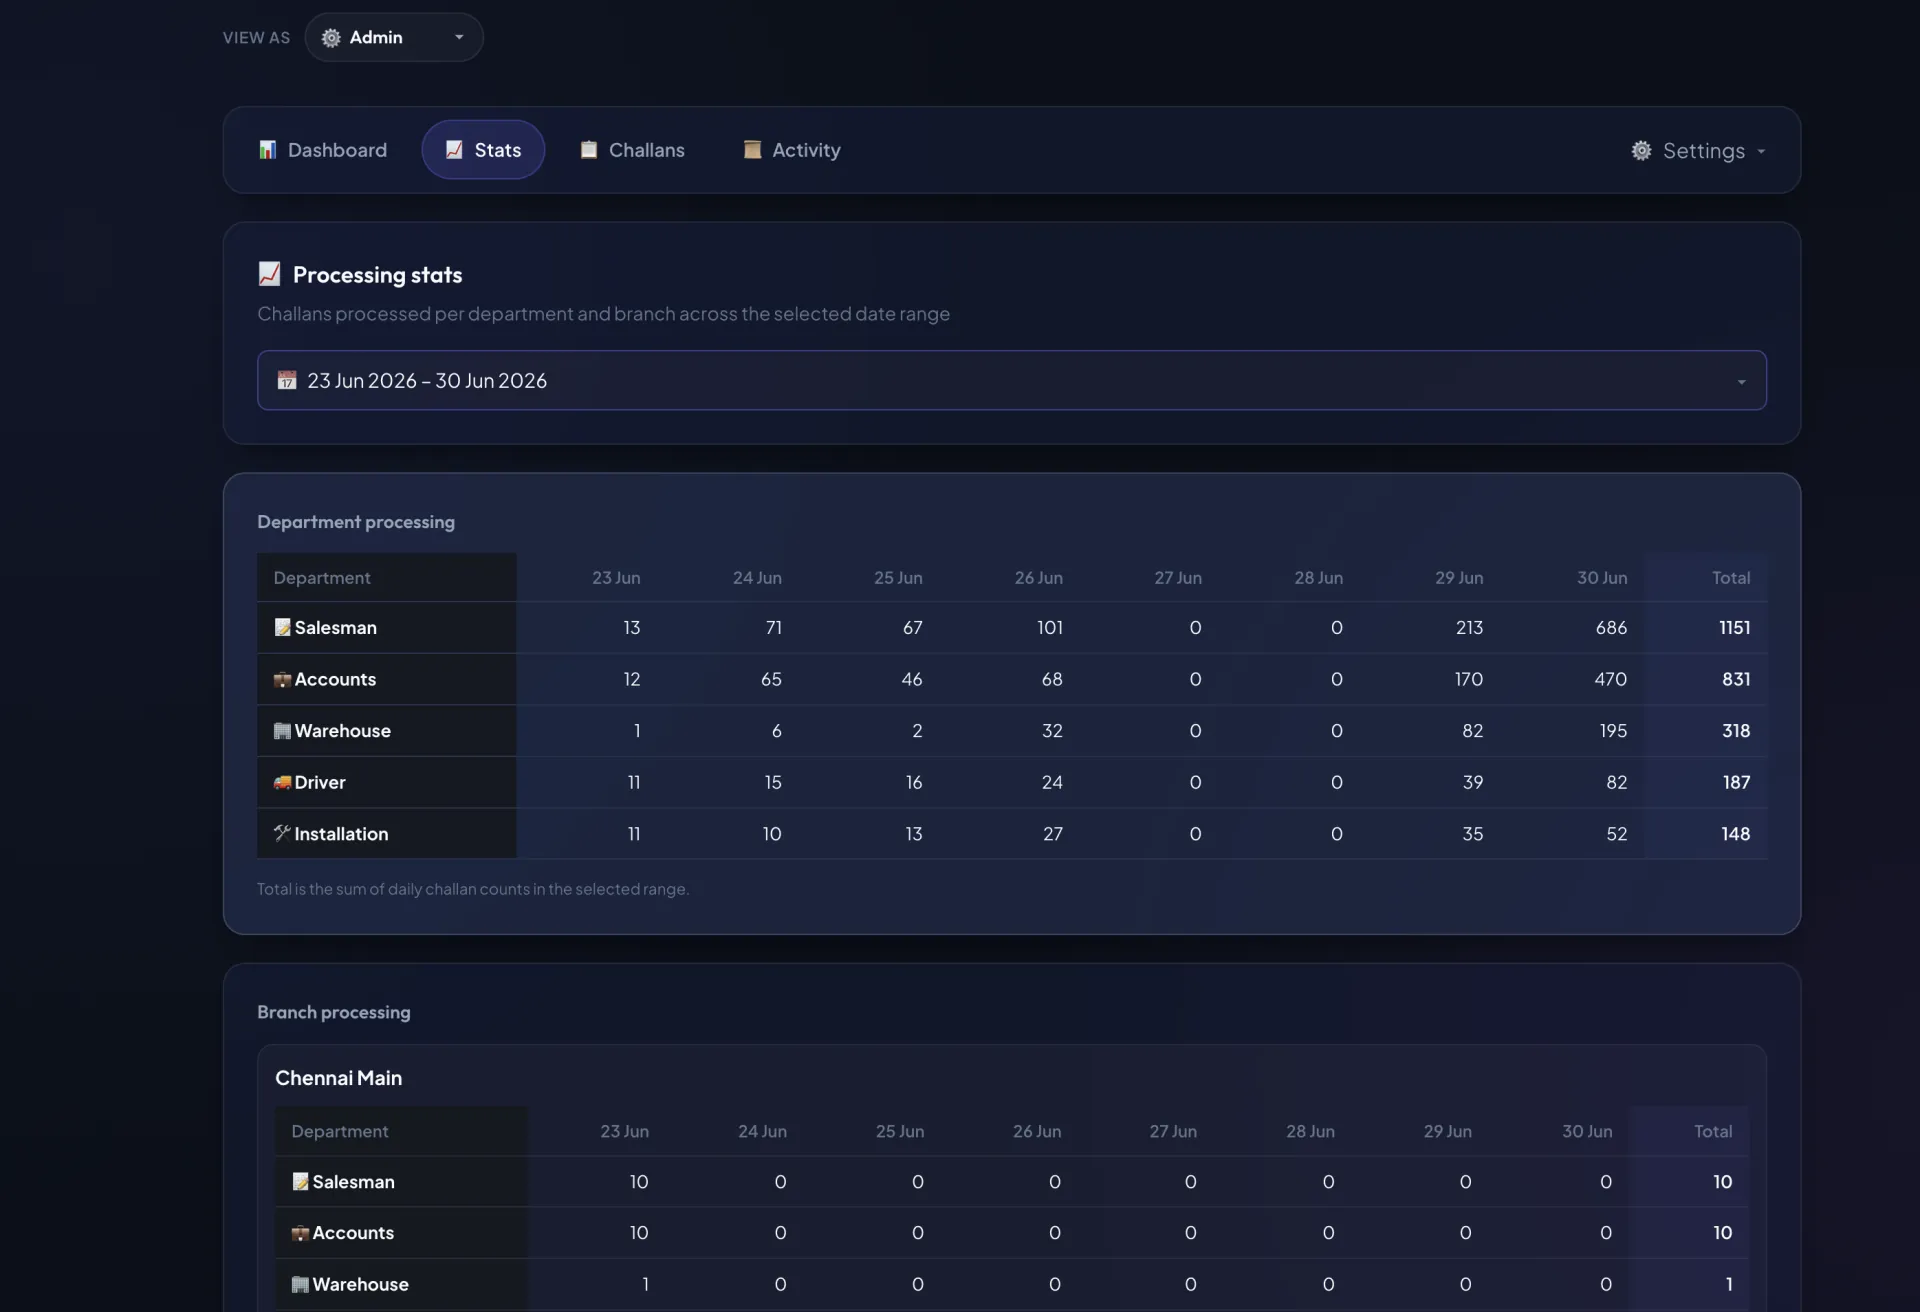Click Warehouse total value 318
This screenshot has height=1312, width=1920.
[1736, 730]
